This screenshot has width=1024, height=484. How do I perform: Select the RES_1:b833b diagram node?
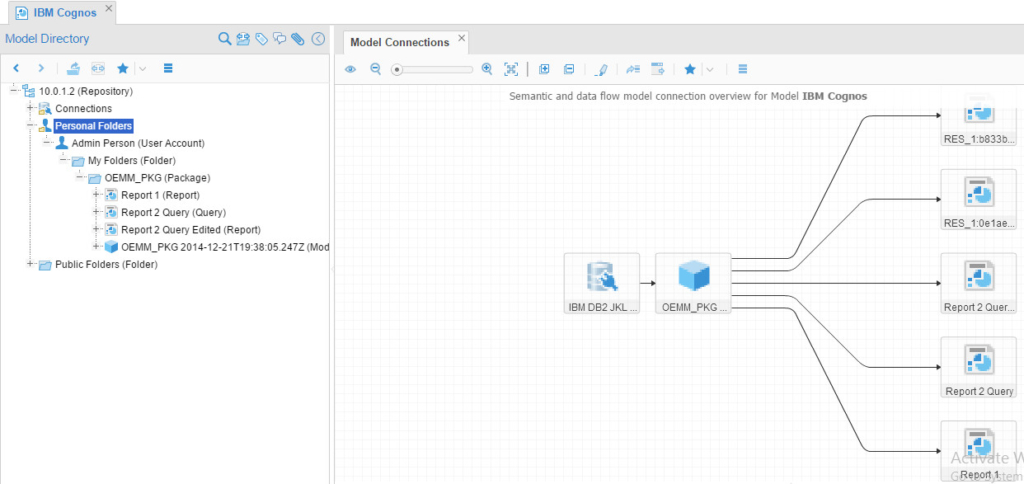tap(978, 119)
